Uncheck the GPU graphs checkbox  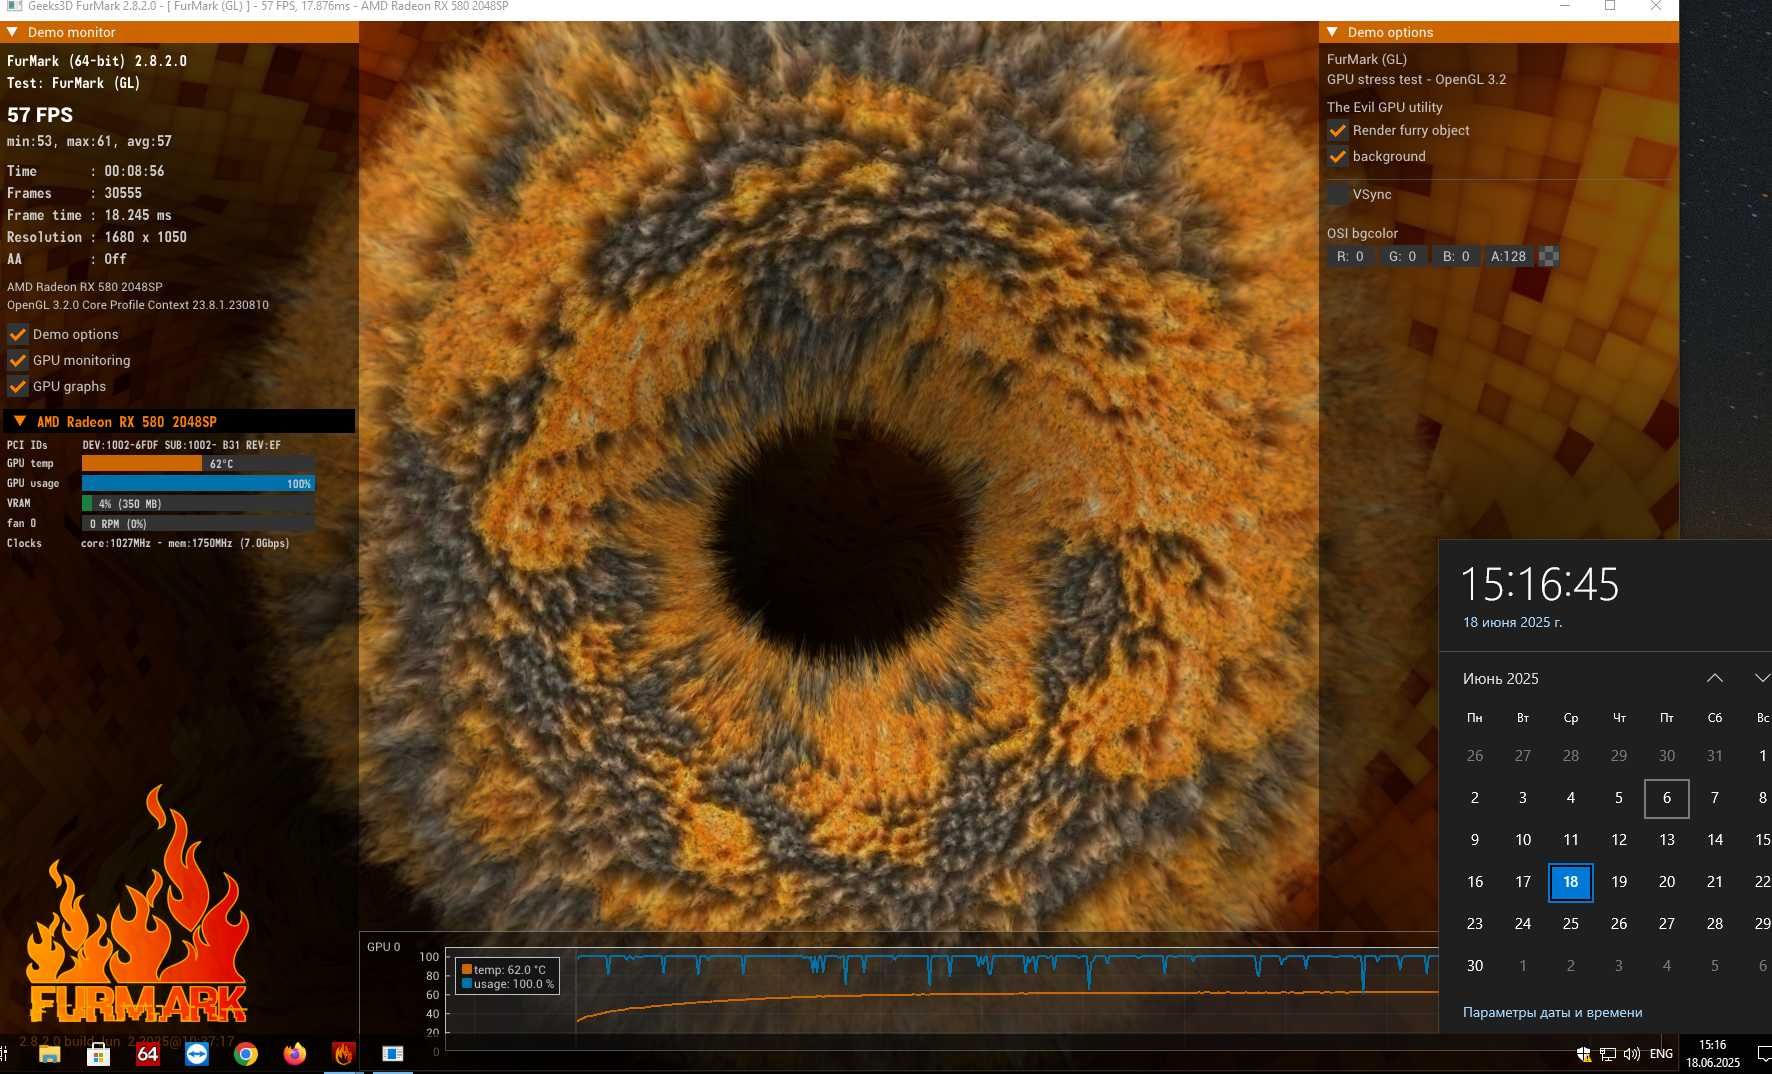point(18,386)
